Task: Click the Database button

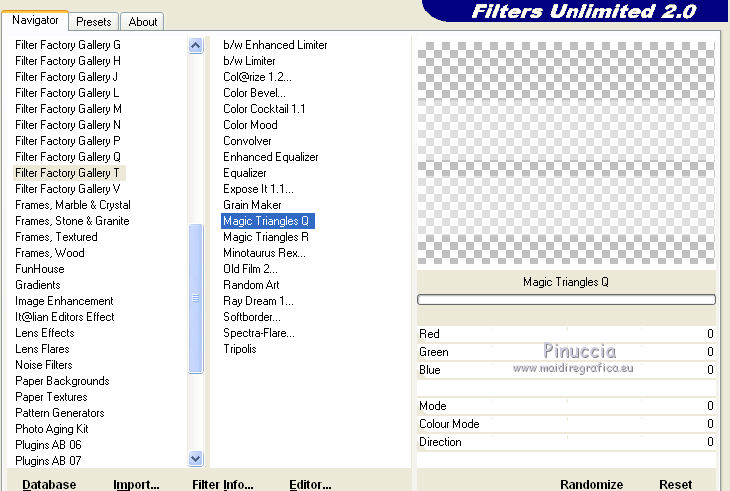Action: 49,484
